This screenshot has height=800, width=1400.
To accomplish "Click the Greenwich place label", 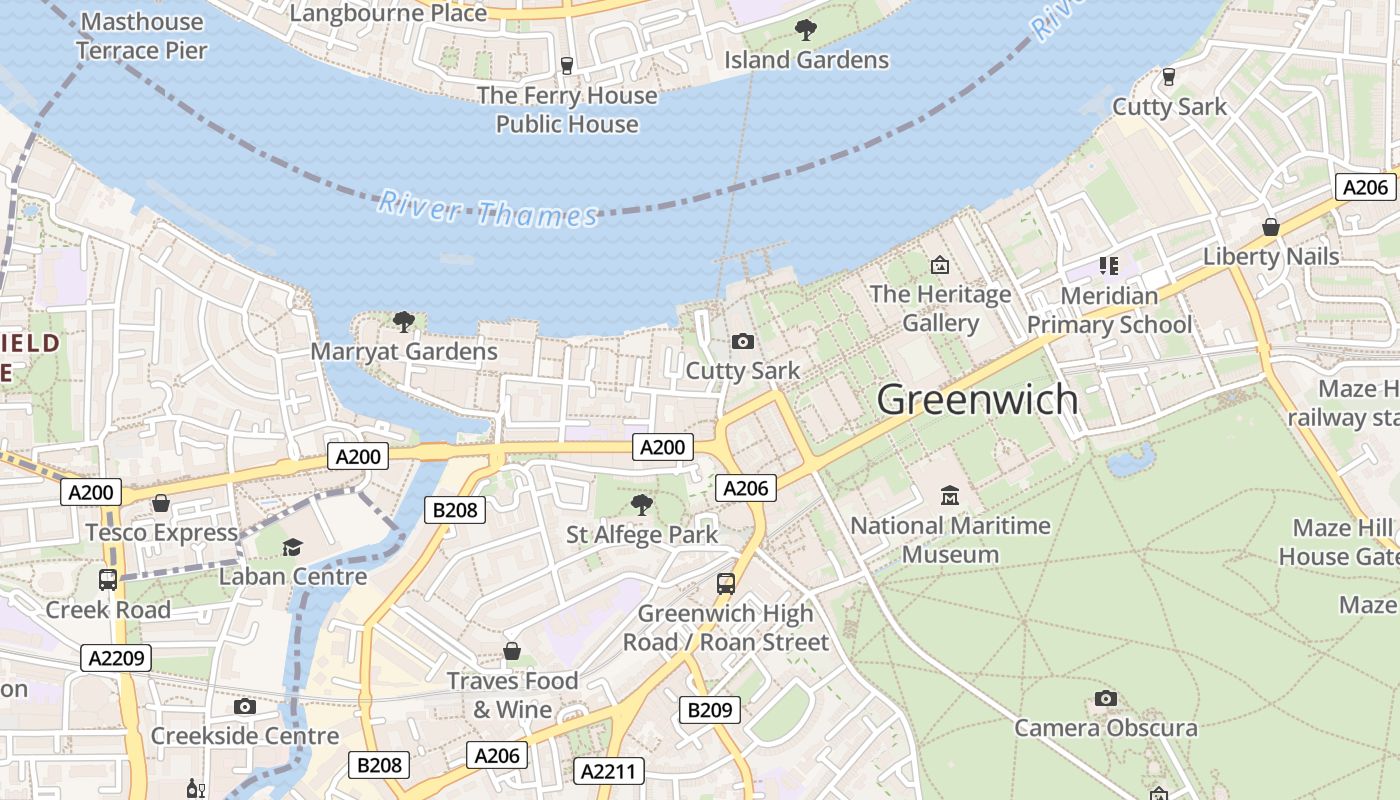I will click(978, 400).
